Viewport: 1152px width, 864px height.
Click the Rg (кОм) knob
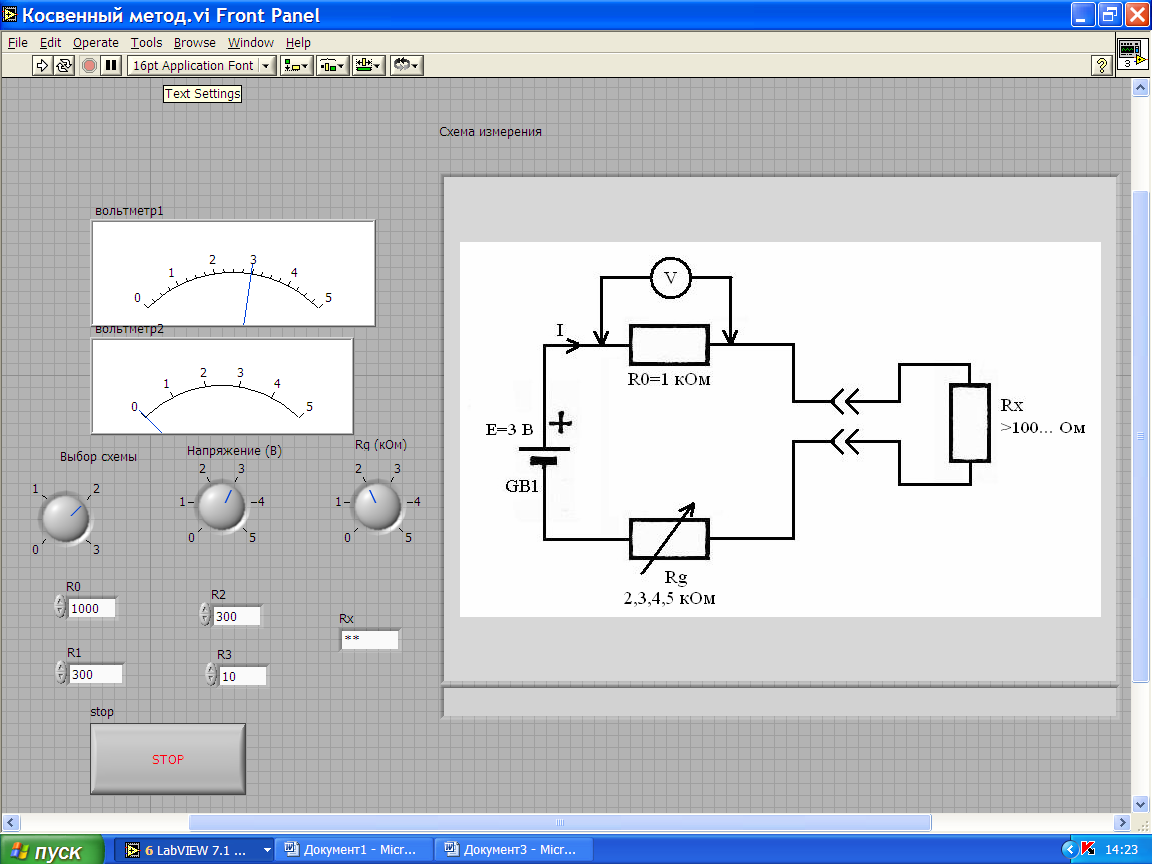pyautogui.click(x=378, y=505)
